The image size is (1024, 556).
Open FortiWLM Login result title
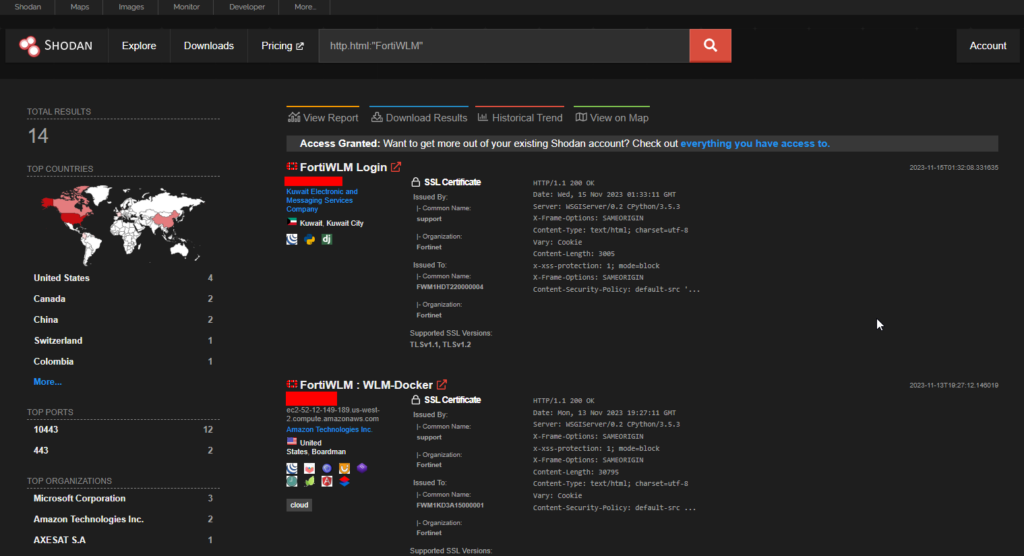(343, 167)
